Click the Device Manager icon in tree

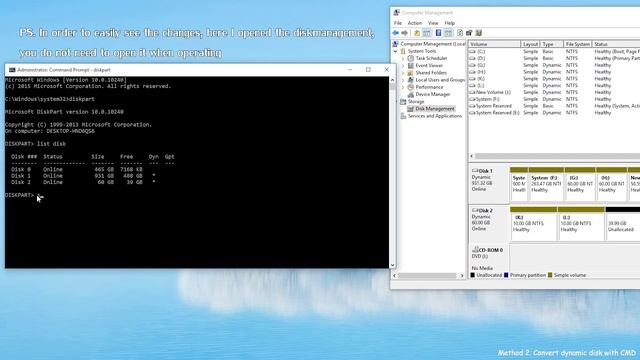coord(411,94)
